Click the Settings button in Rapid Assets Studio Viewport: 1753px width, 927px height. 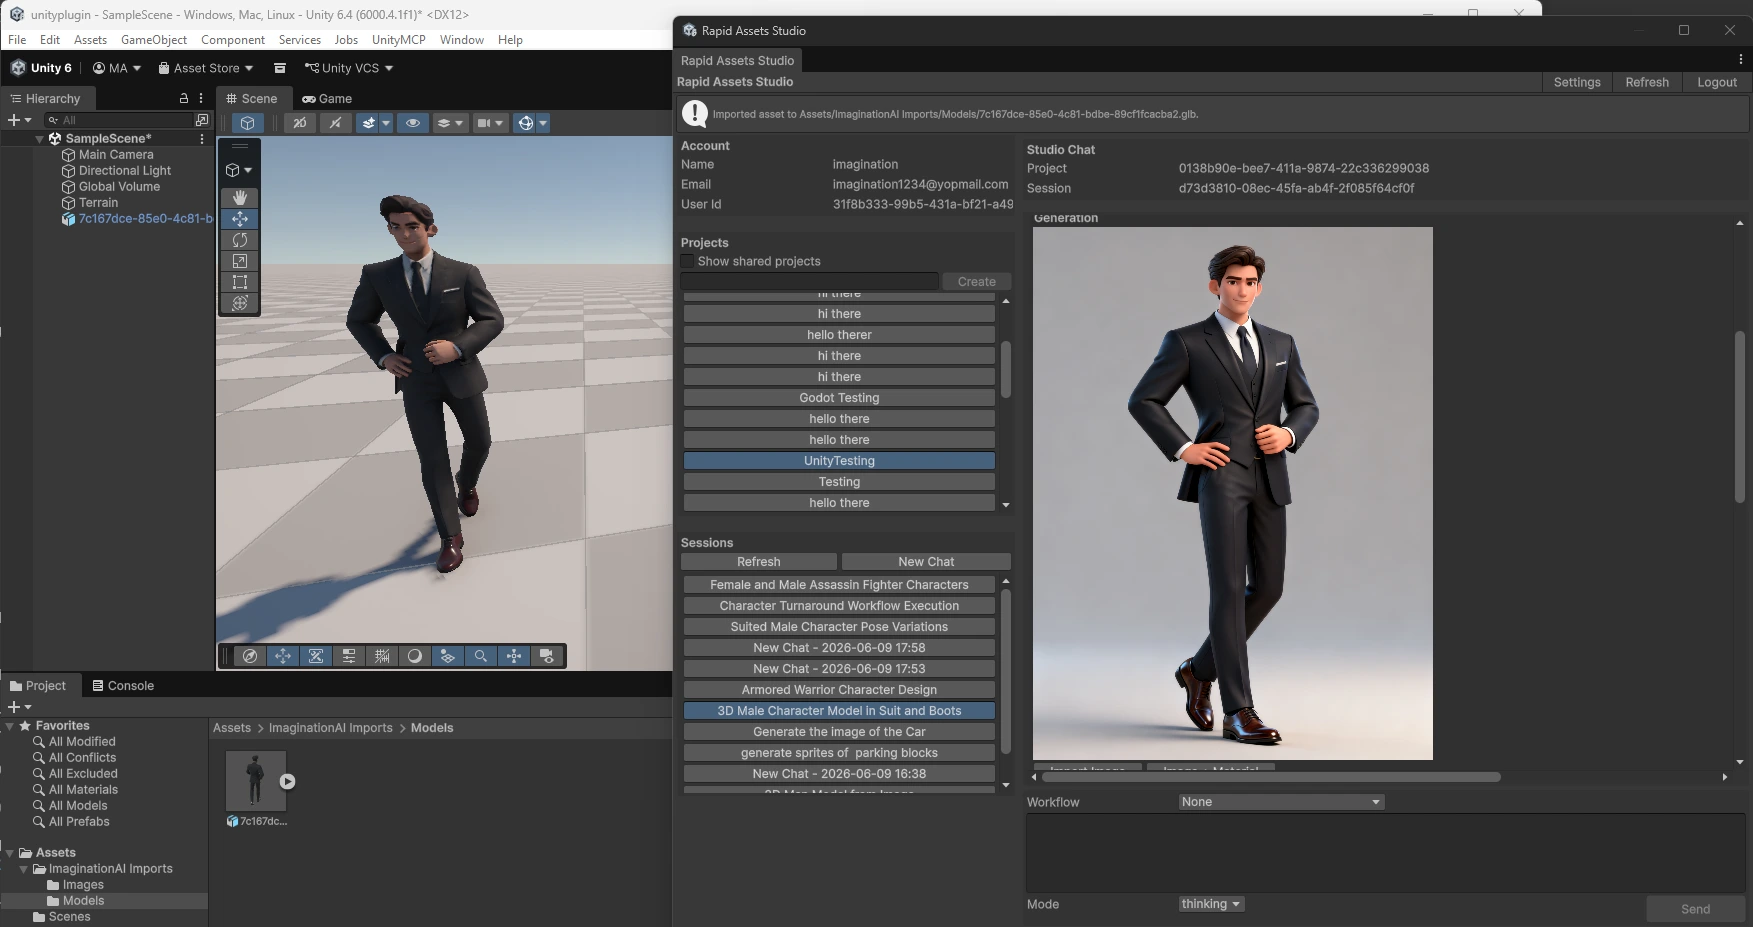1577,82
